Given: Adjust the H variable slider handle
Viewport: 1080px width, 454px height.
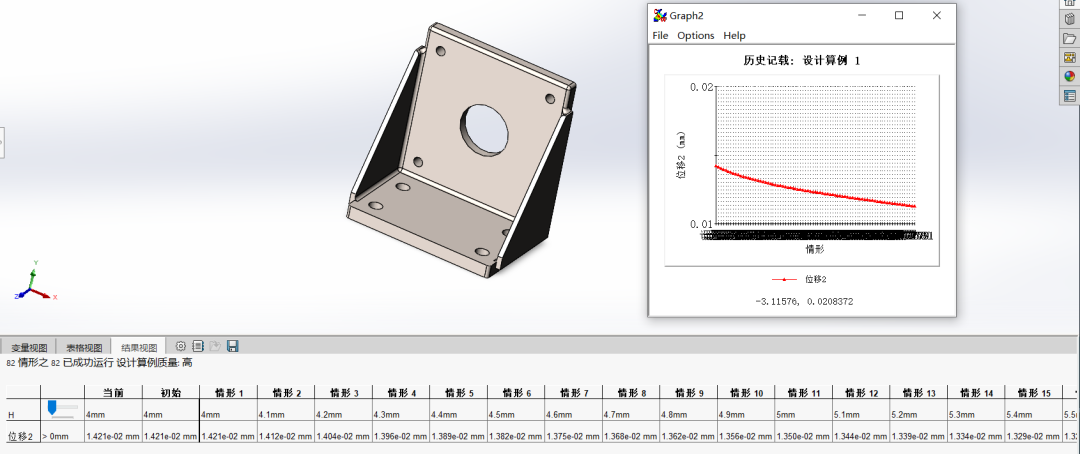Looking at the screenshot, I should point(52,409).
